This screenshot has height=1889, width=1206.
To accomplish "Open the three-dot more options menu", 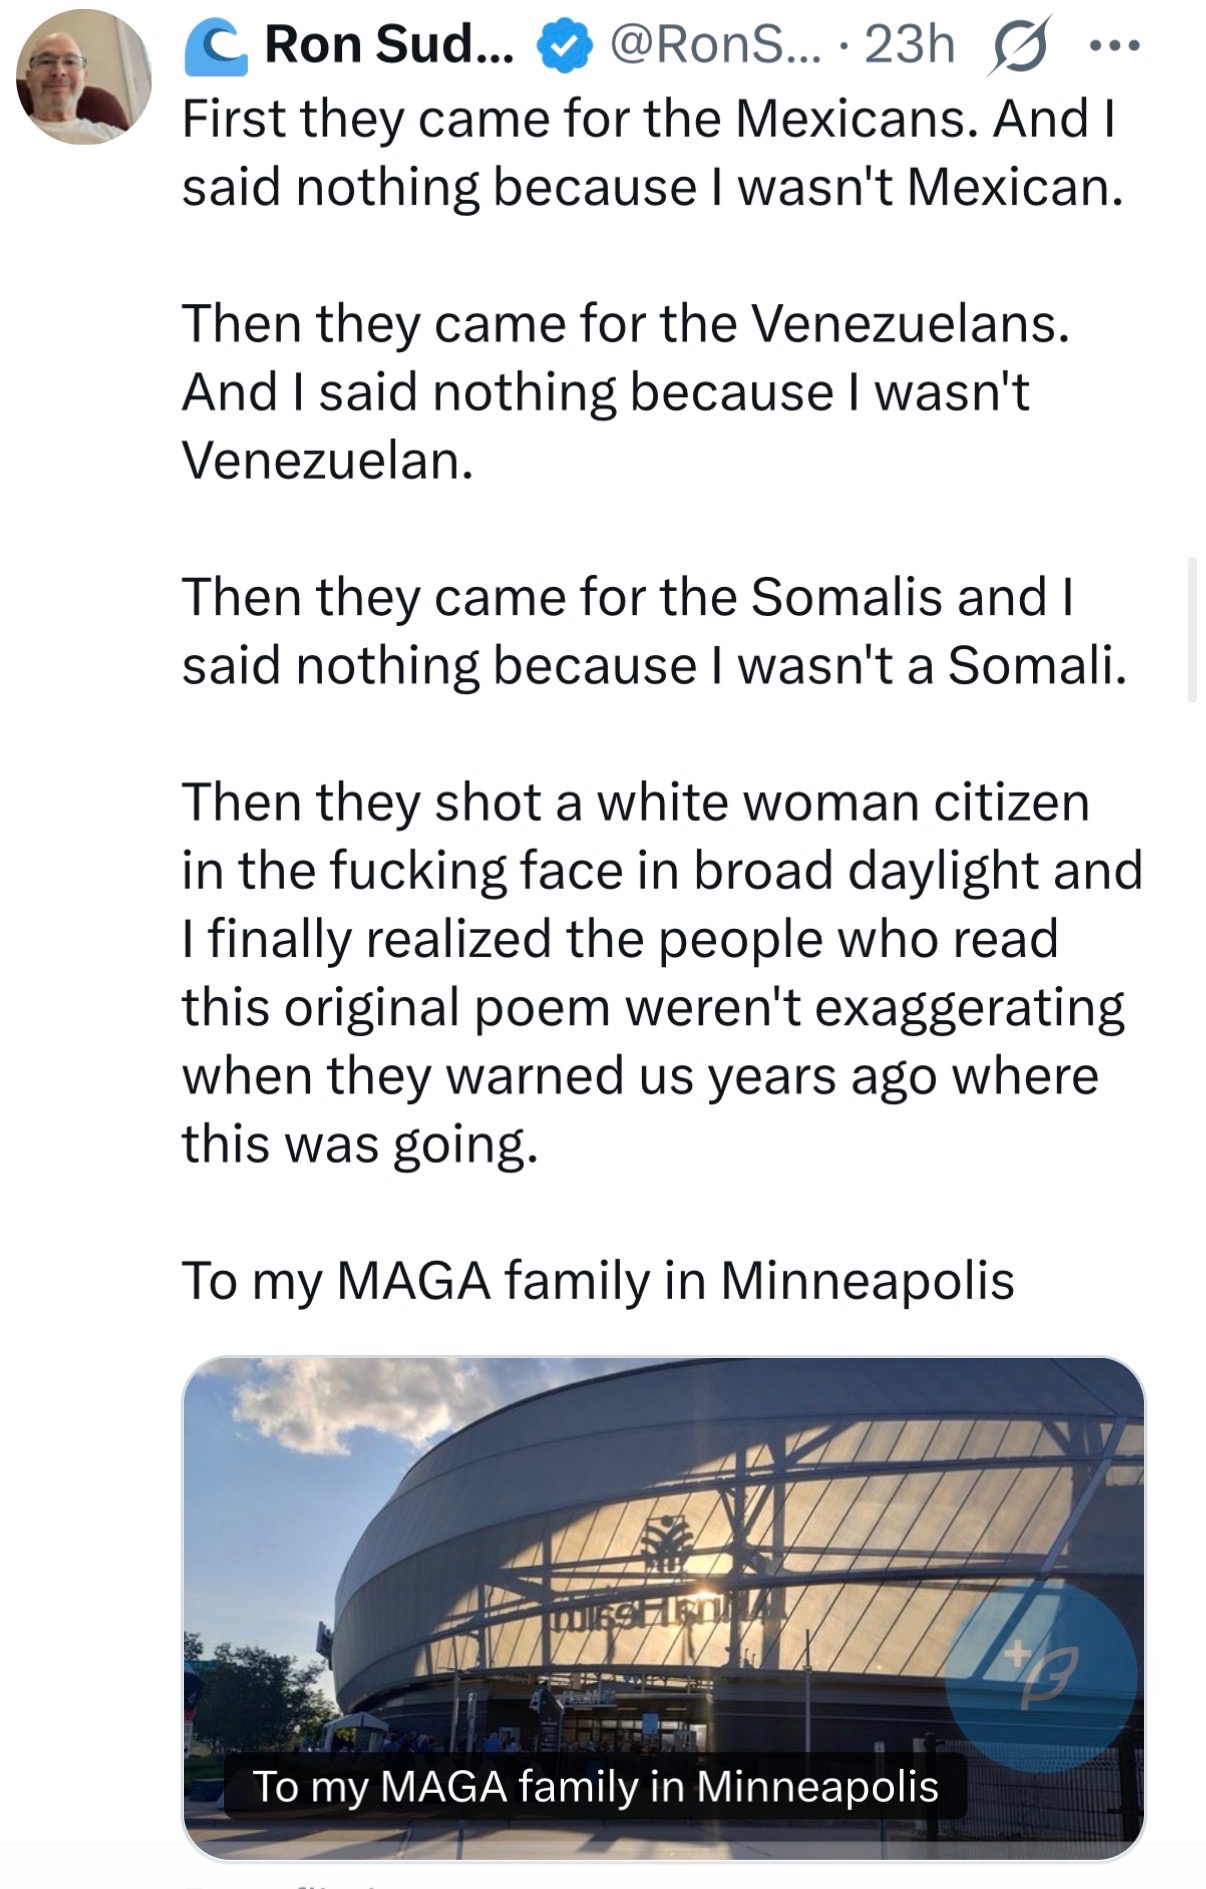I will tap(1115, 46).
